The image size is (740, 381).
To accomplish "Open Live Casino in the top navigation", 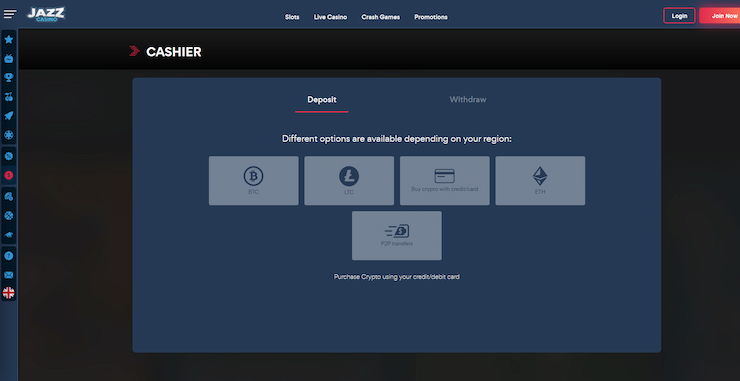I will click(330, 17).
